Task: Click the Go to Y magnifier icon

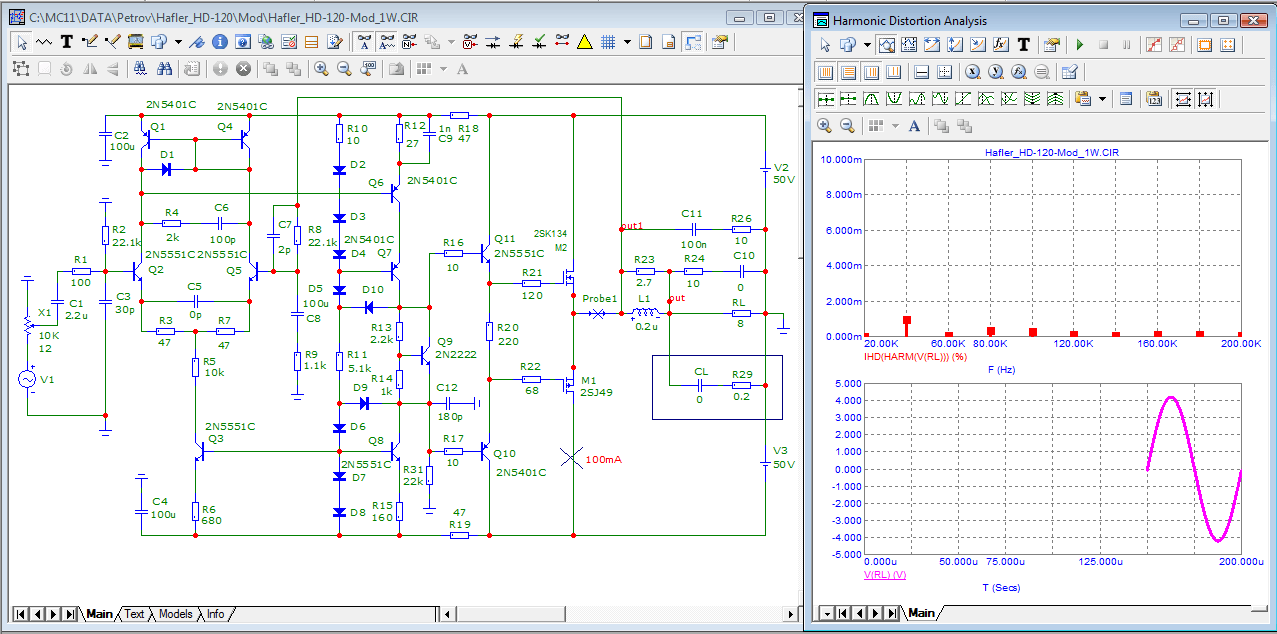Action: coord(995,73)
